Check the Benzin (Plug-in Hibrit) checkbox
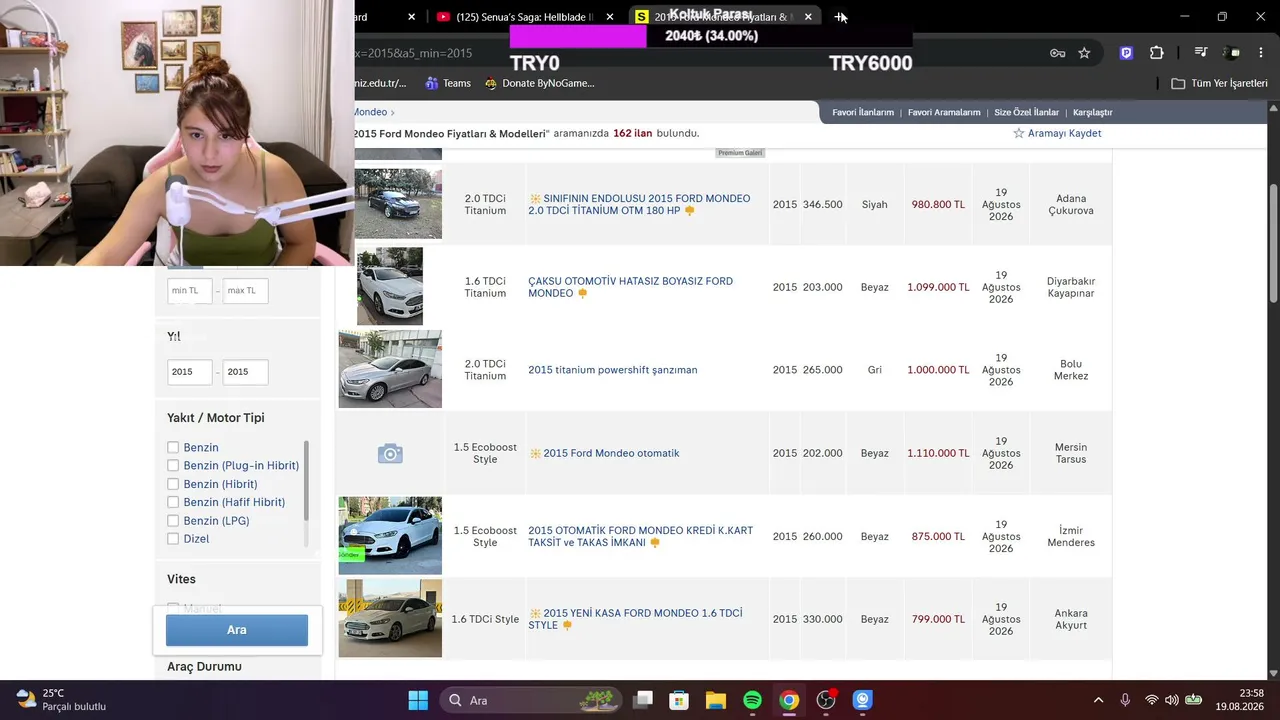1280x720 pixels. 173,466
